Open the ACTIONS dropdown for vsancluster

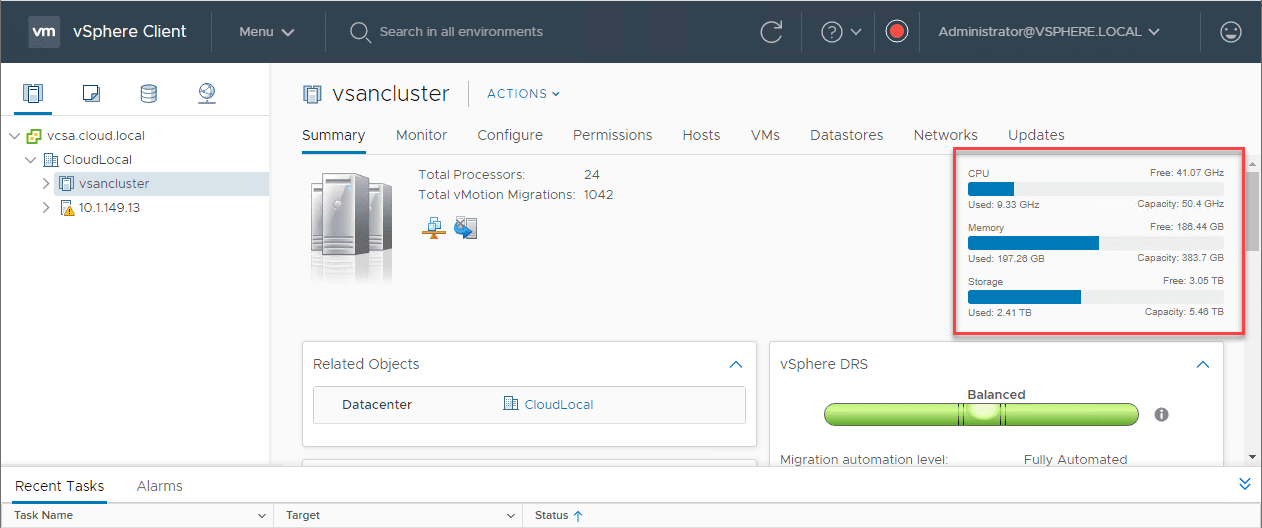pos(523,94)
